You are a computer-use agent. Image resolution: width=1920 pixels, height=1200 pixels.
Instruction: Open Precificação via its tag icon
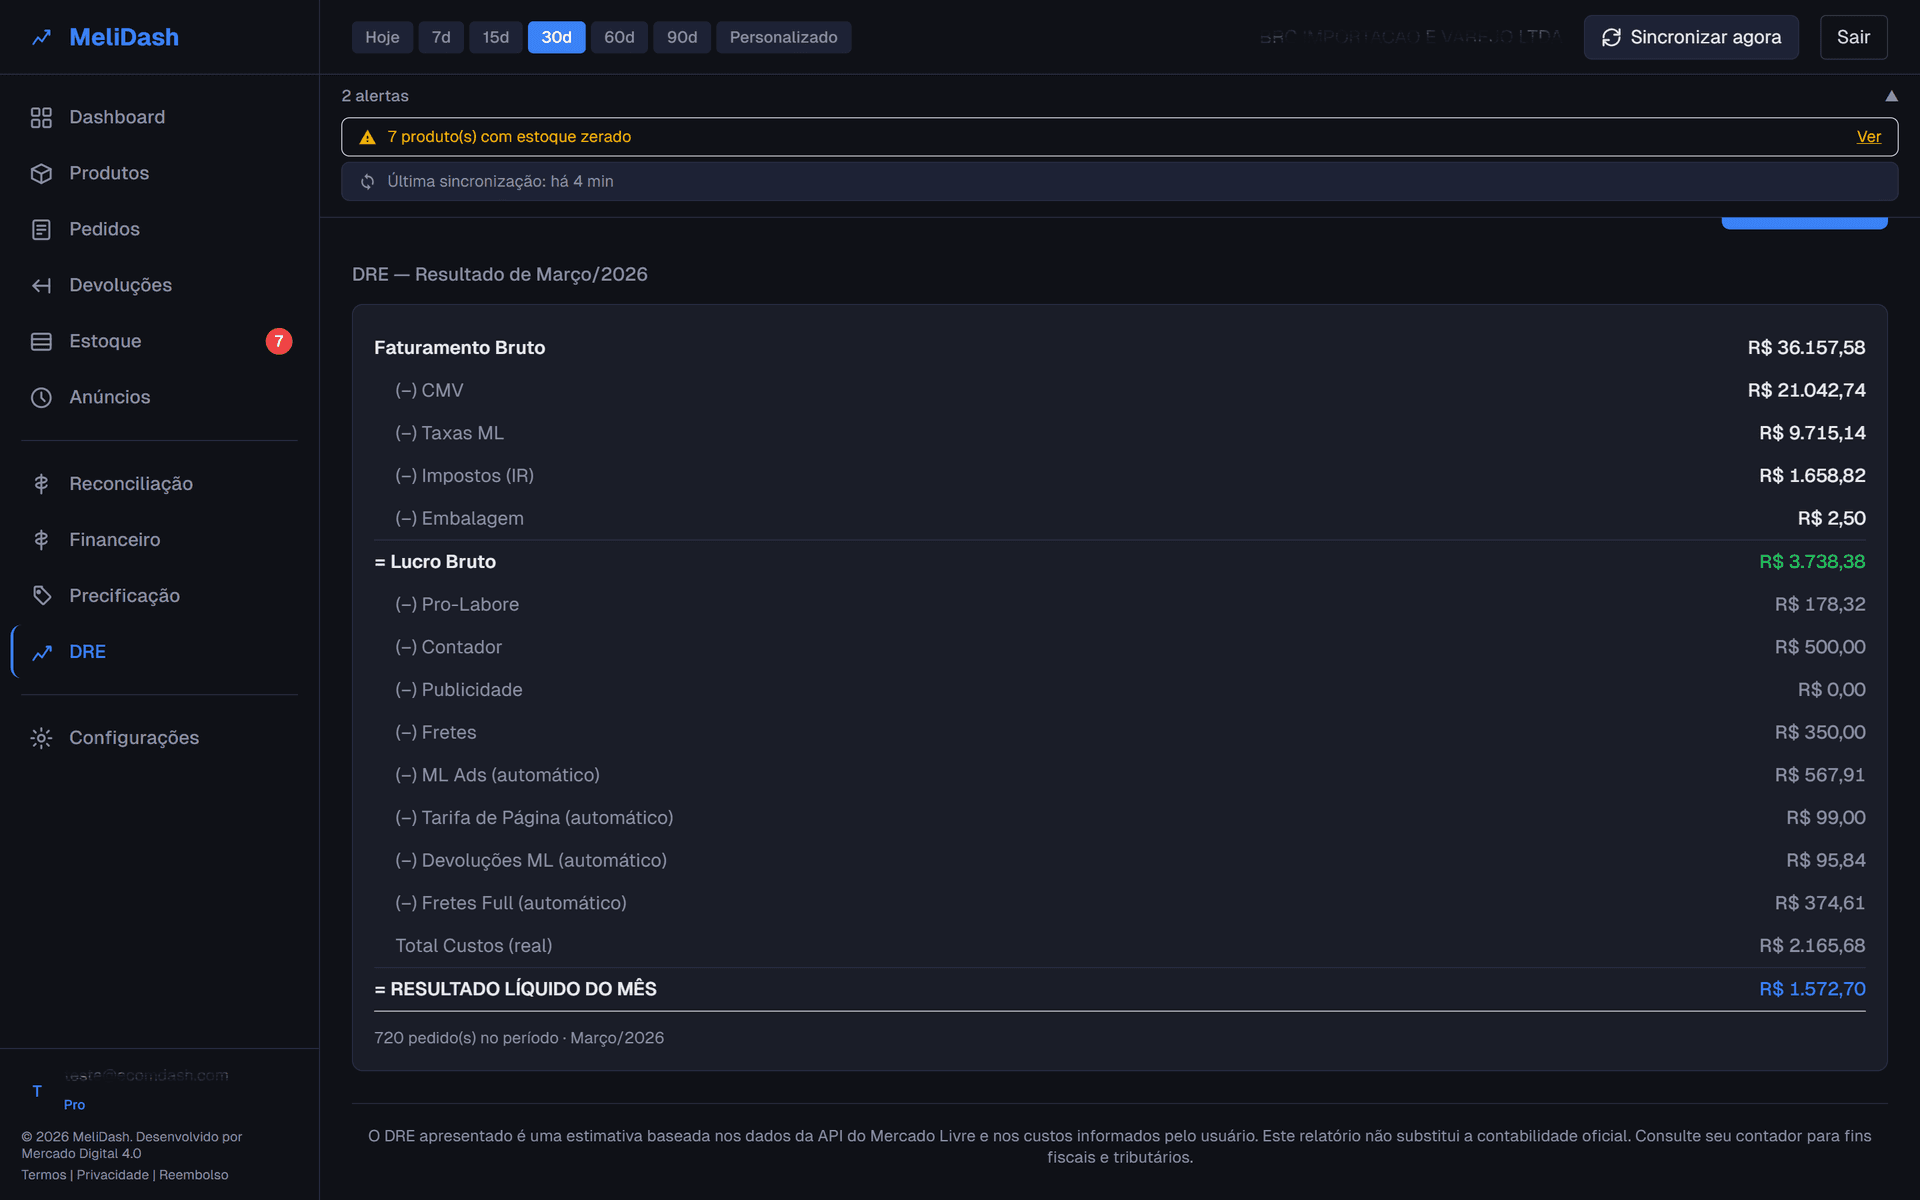click(x=41, y=595)
